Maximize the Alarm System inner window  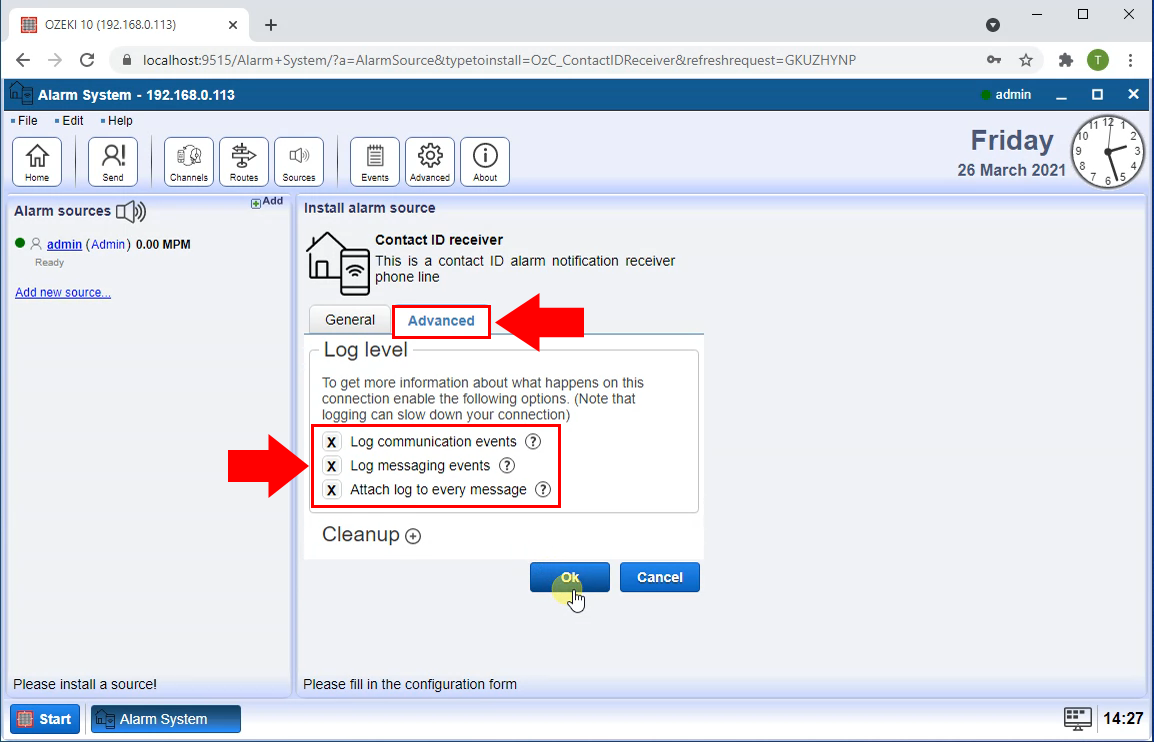[x=1097, y=95]
